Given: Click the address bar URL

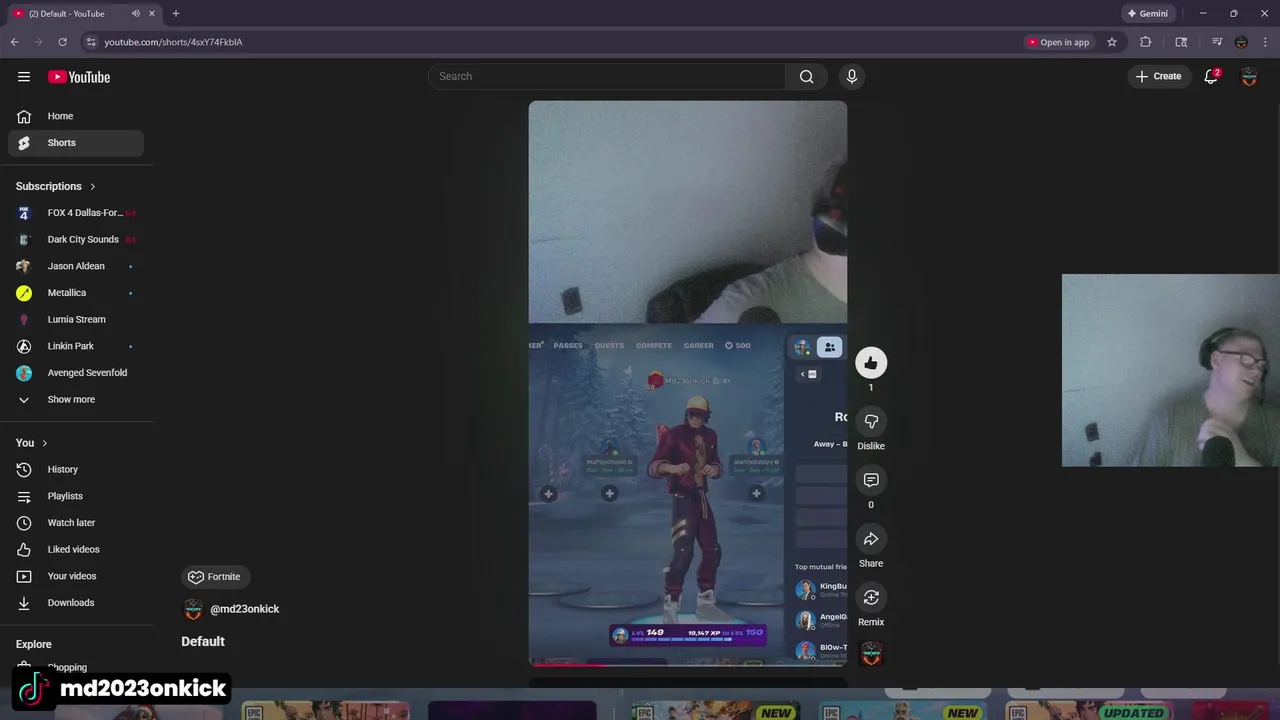Looking at the screenshot, I should pos(173,42).
